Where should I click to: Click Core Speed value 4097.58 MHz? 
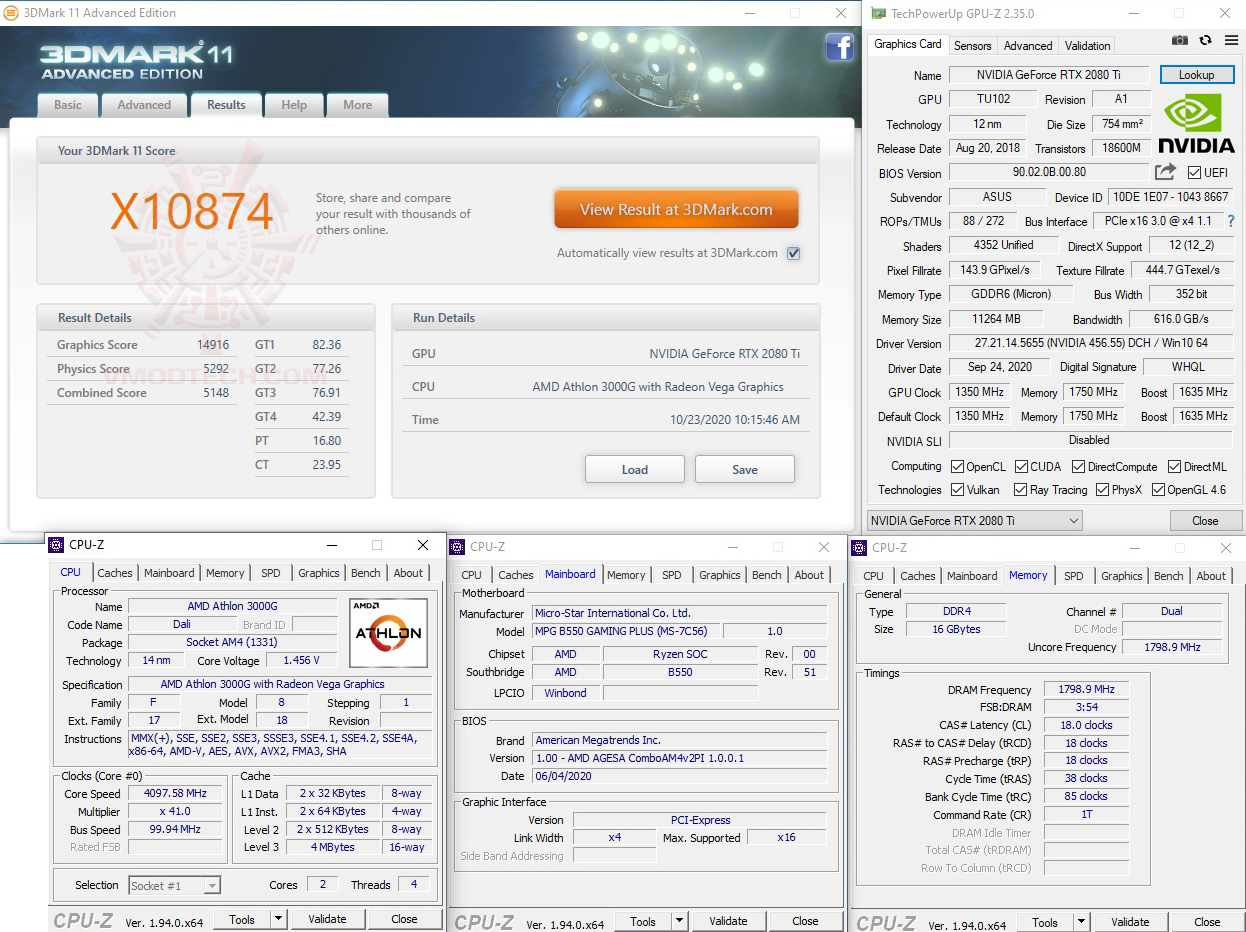click(x=175, y=793)
